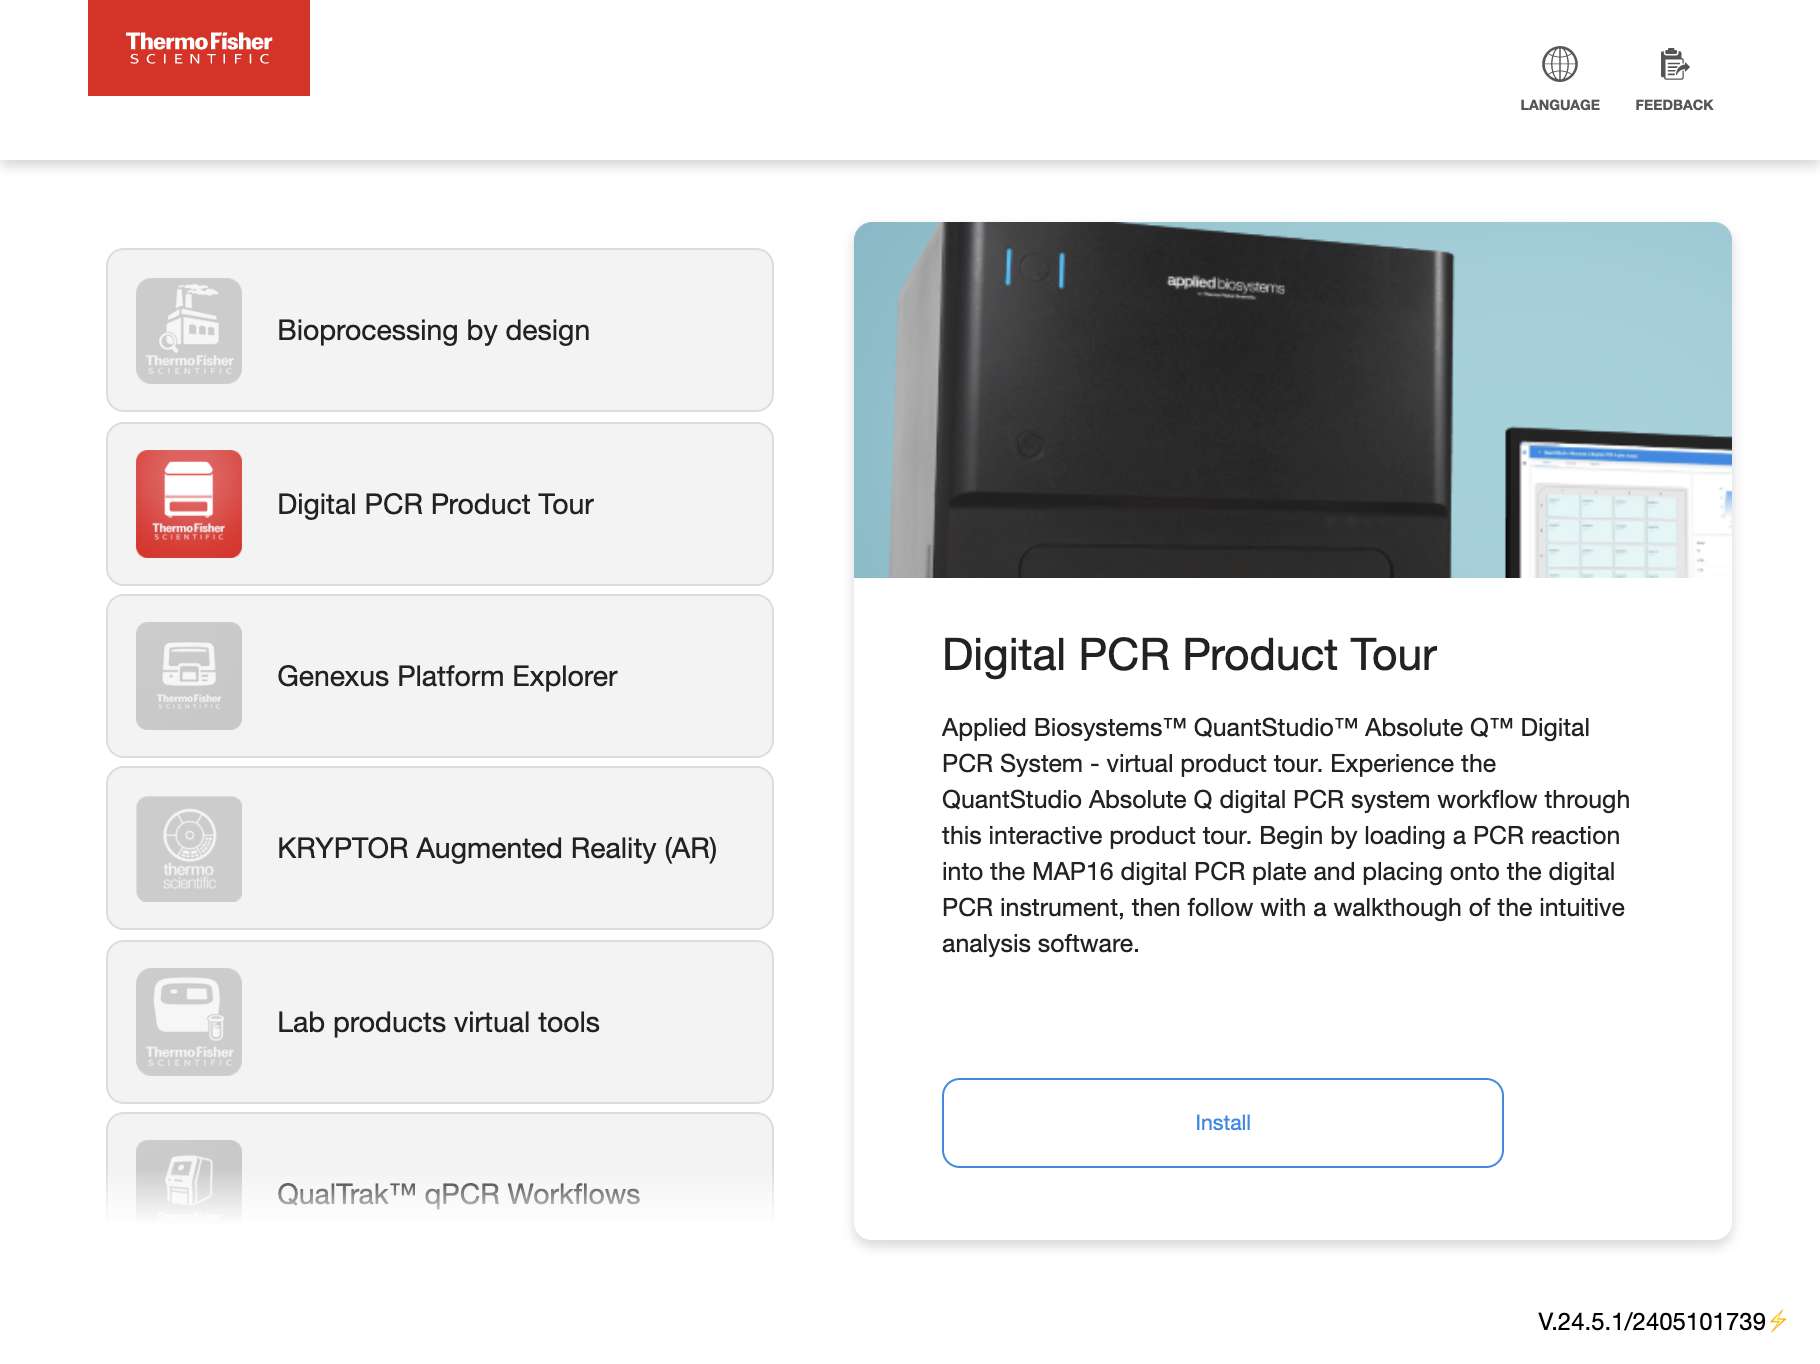Select Bioprocessing by design from the list

pos(440,330)
